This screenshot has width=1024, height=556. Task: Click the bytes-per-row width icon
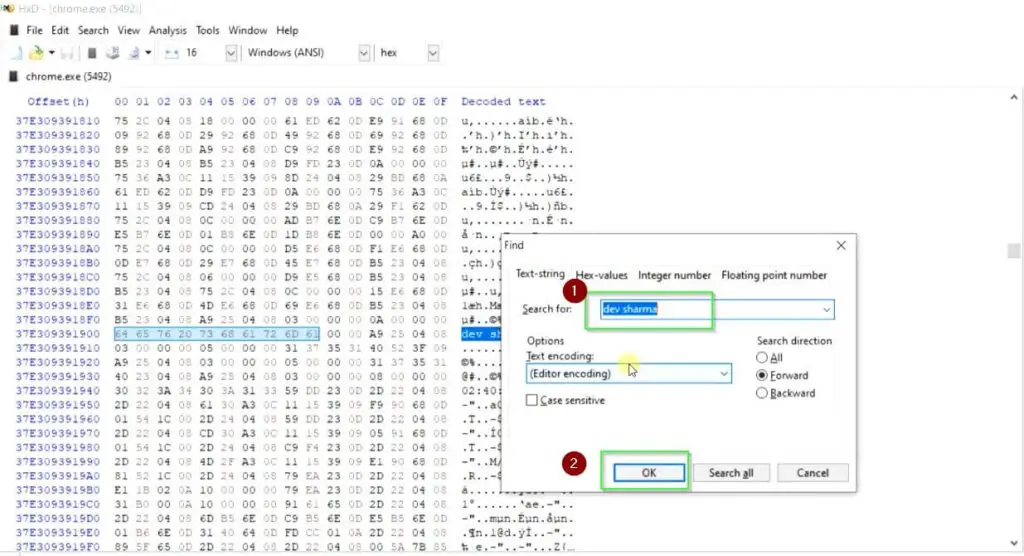click(172, 53)
